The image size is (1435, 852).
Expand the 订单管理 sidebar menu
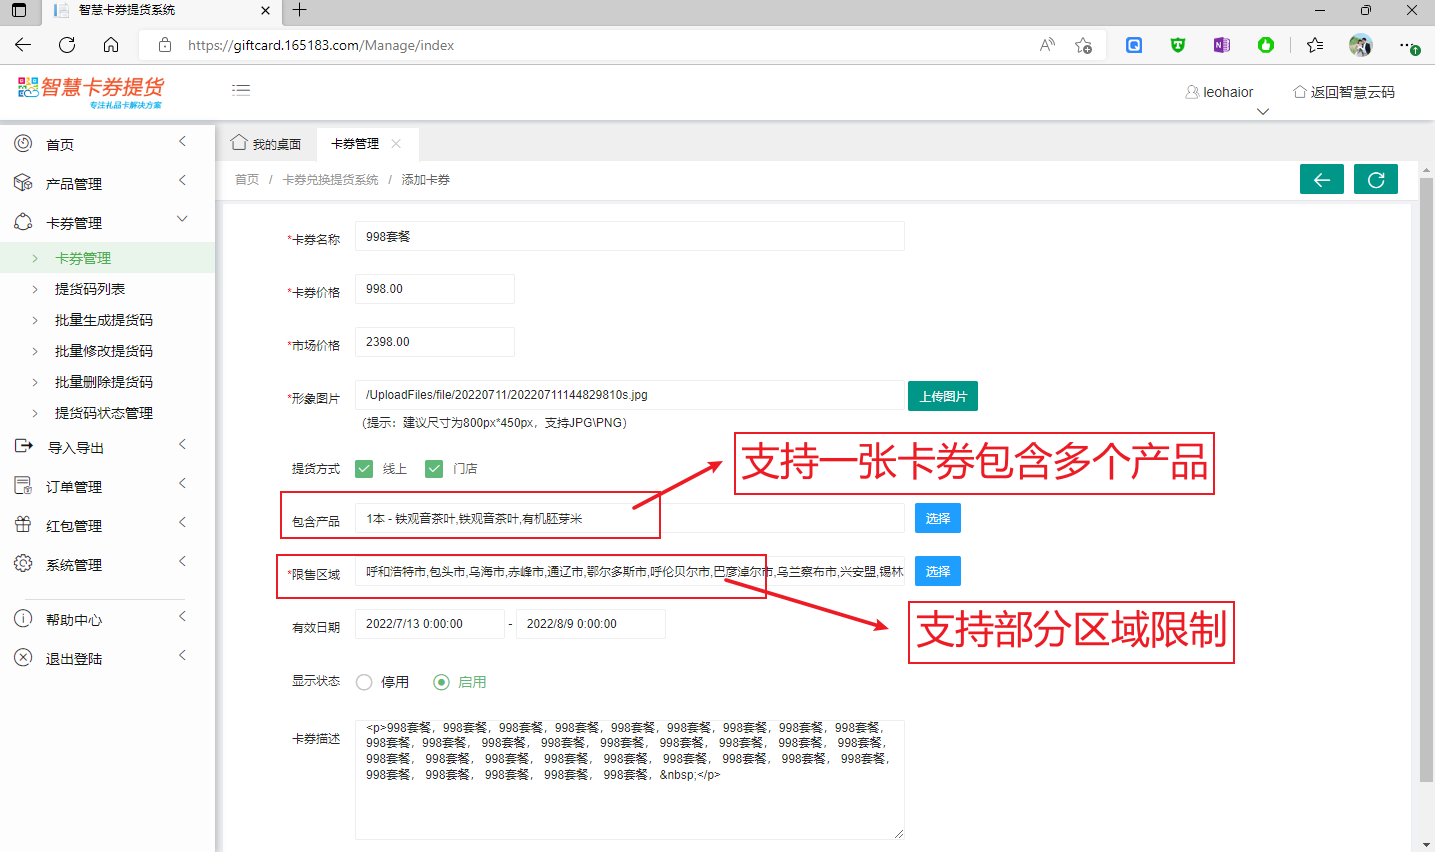[x=74, y=487]
